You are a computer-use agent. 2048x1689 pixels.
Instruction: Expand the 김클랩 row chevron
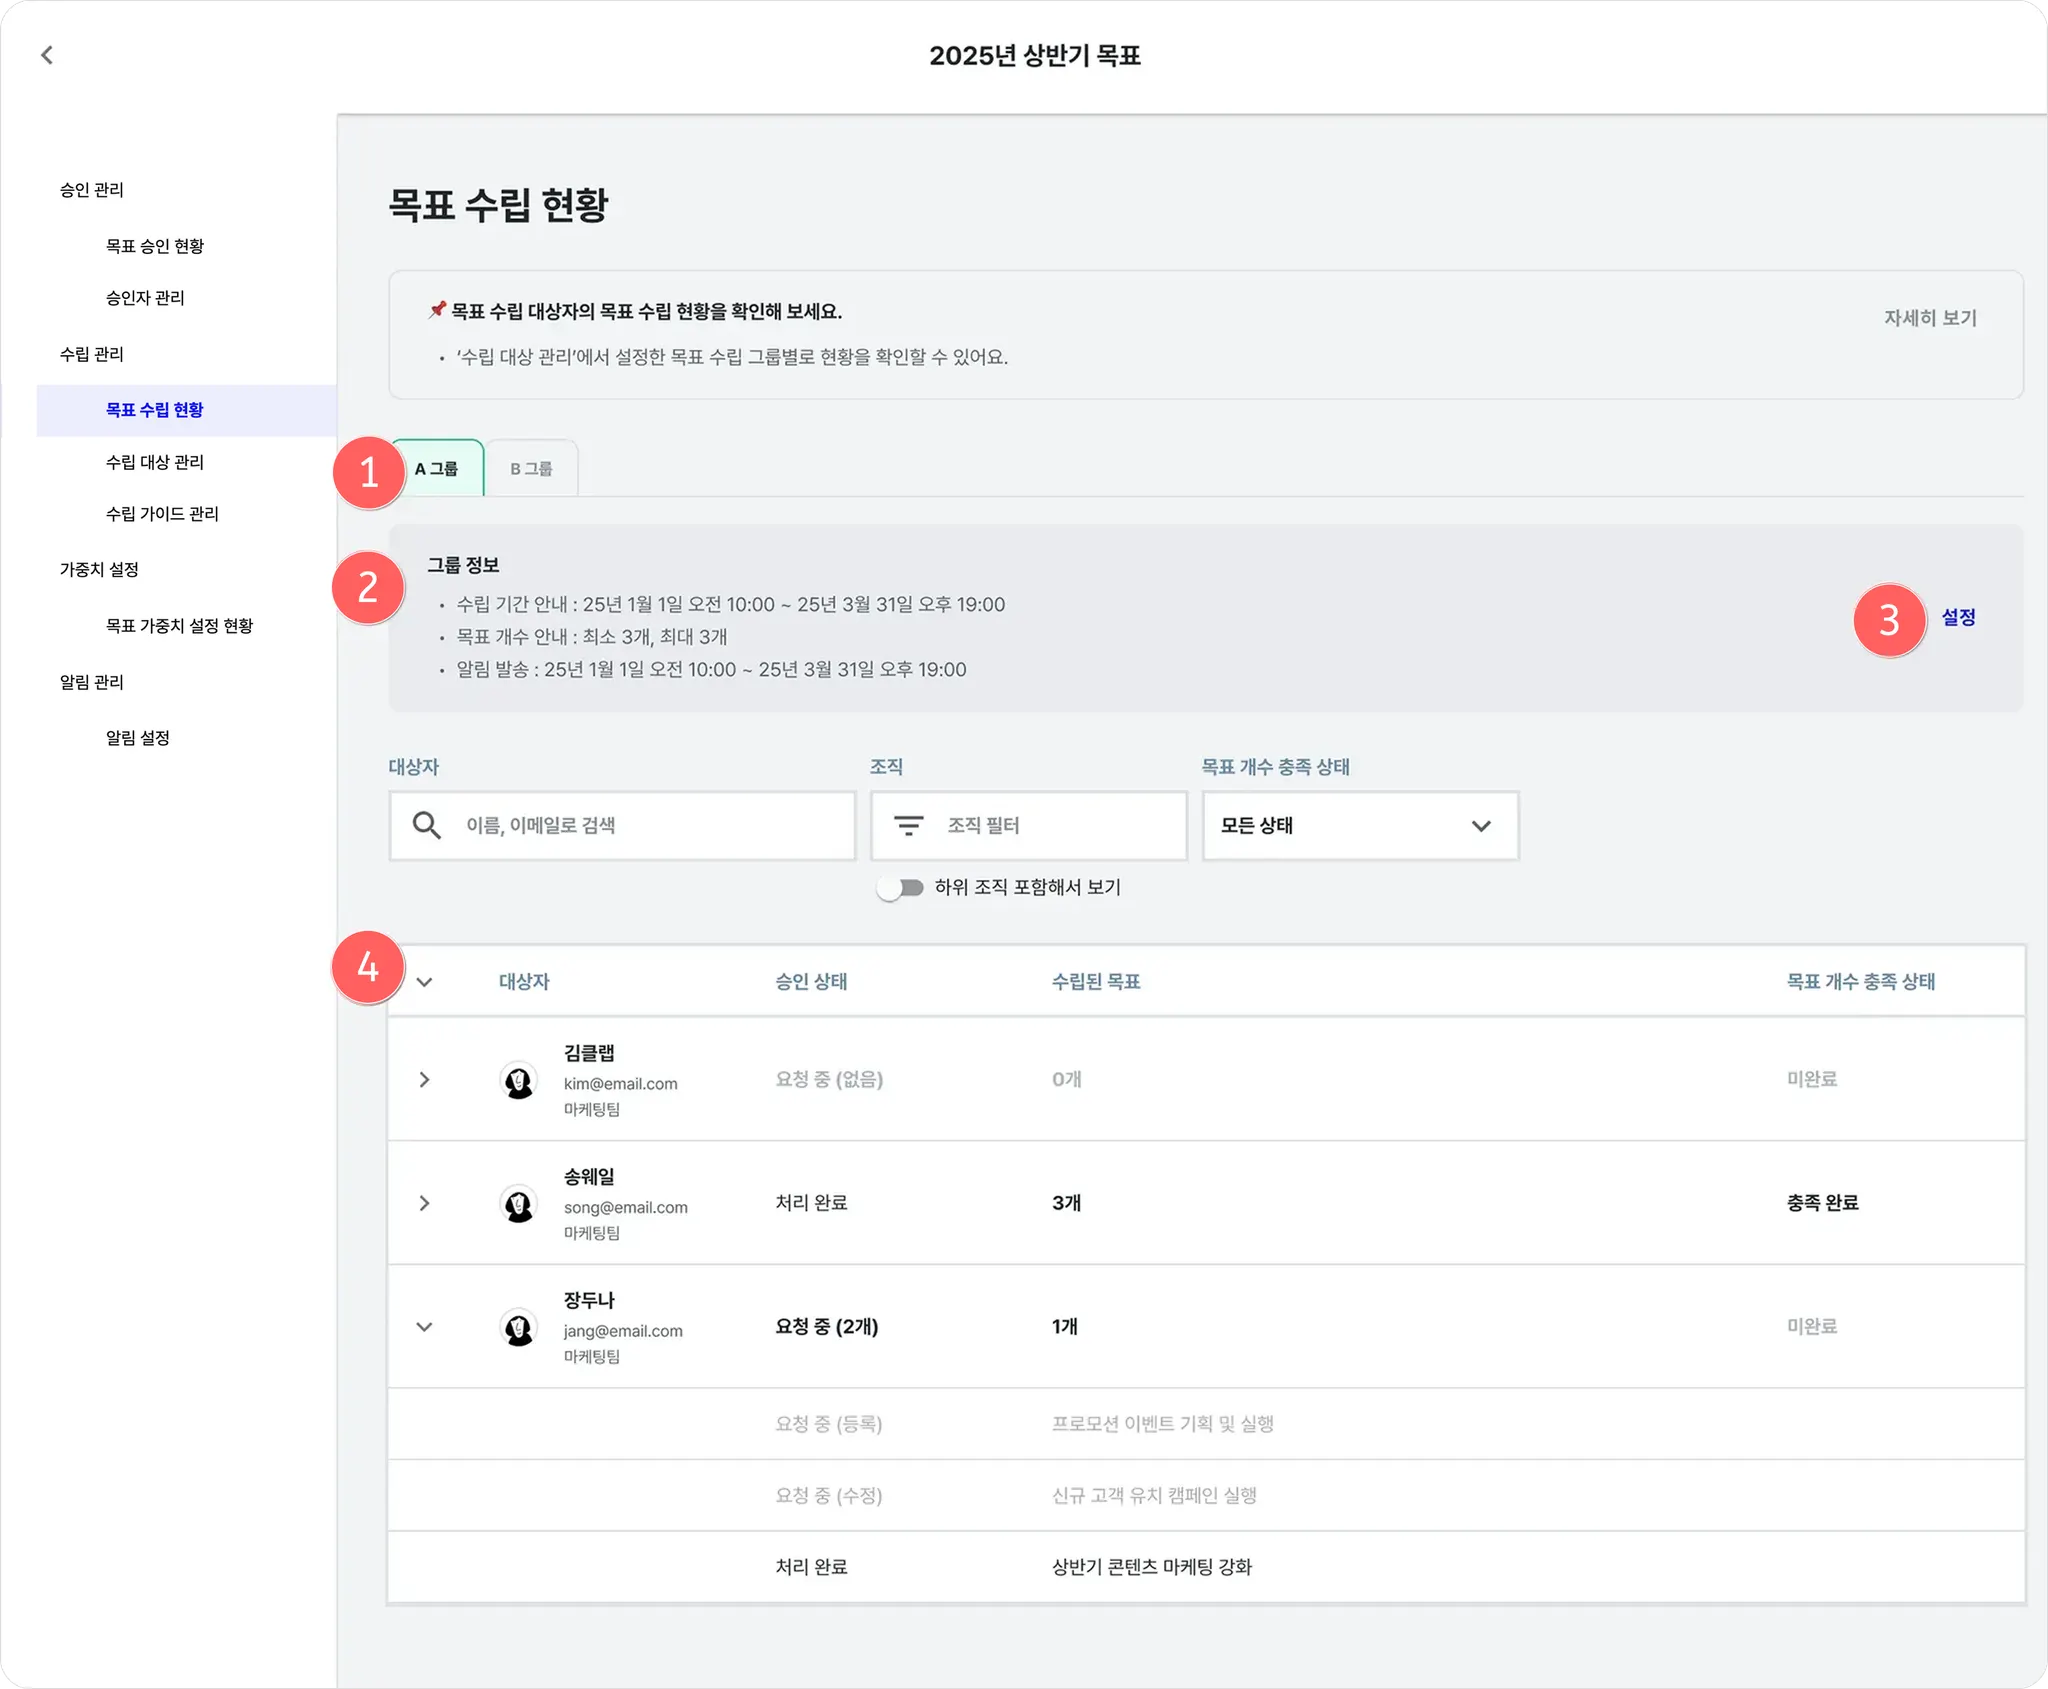click(x=424, y=1080)
